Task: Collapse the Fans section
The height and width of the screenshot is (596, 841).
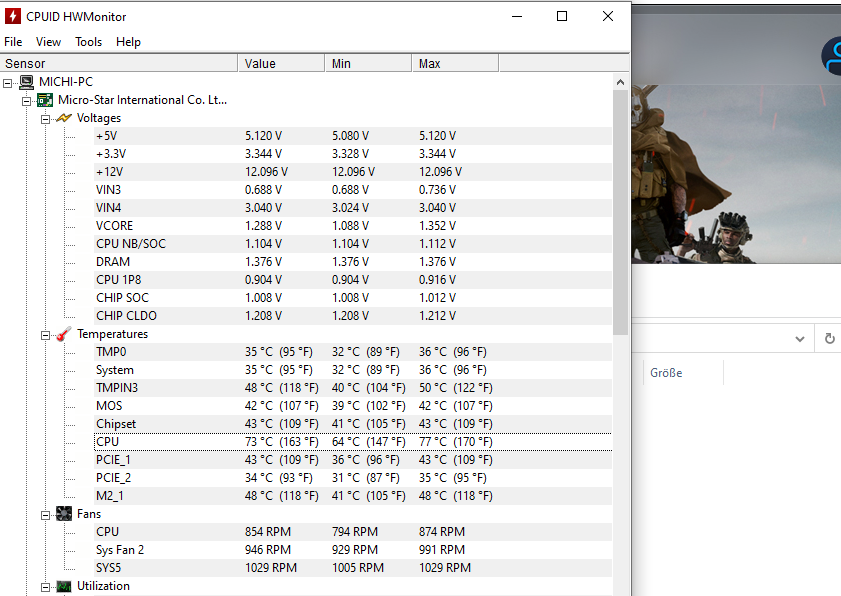Action: click(46, 515)
